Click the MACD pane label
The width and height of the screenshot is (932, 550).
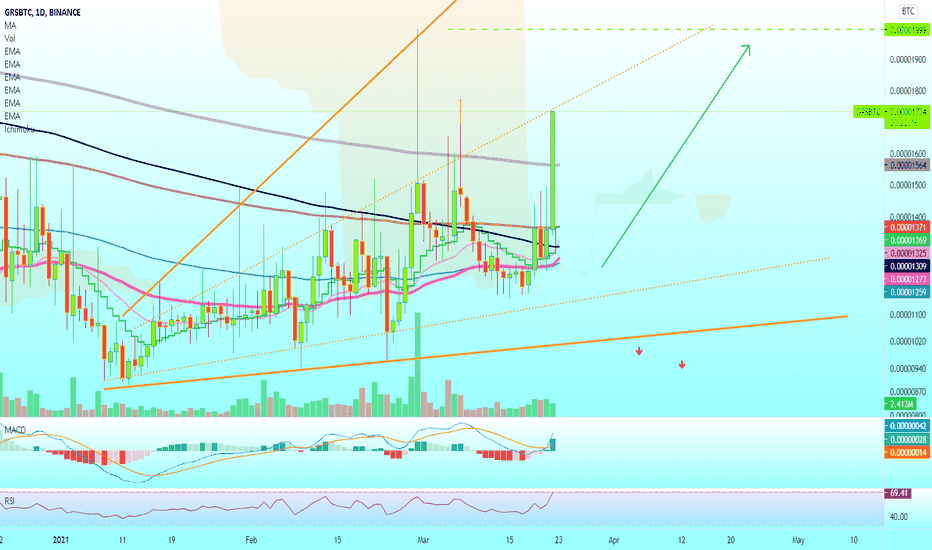tap(15, 429)
